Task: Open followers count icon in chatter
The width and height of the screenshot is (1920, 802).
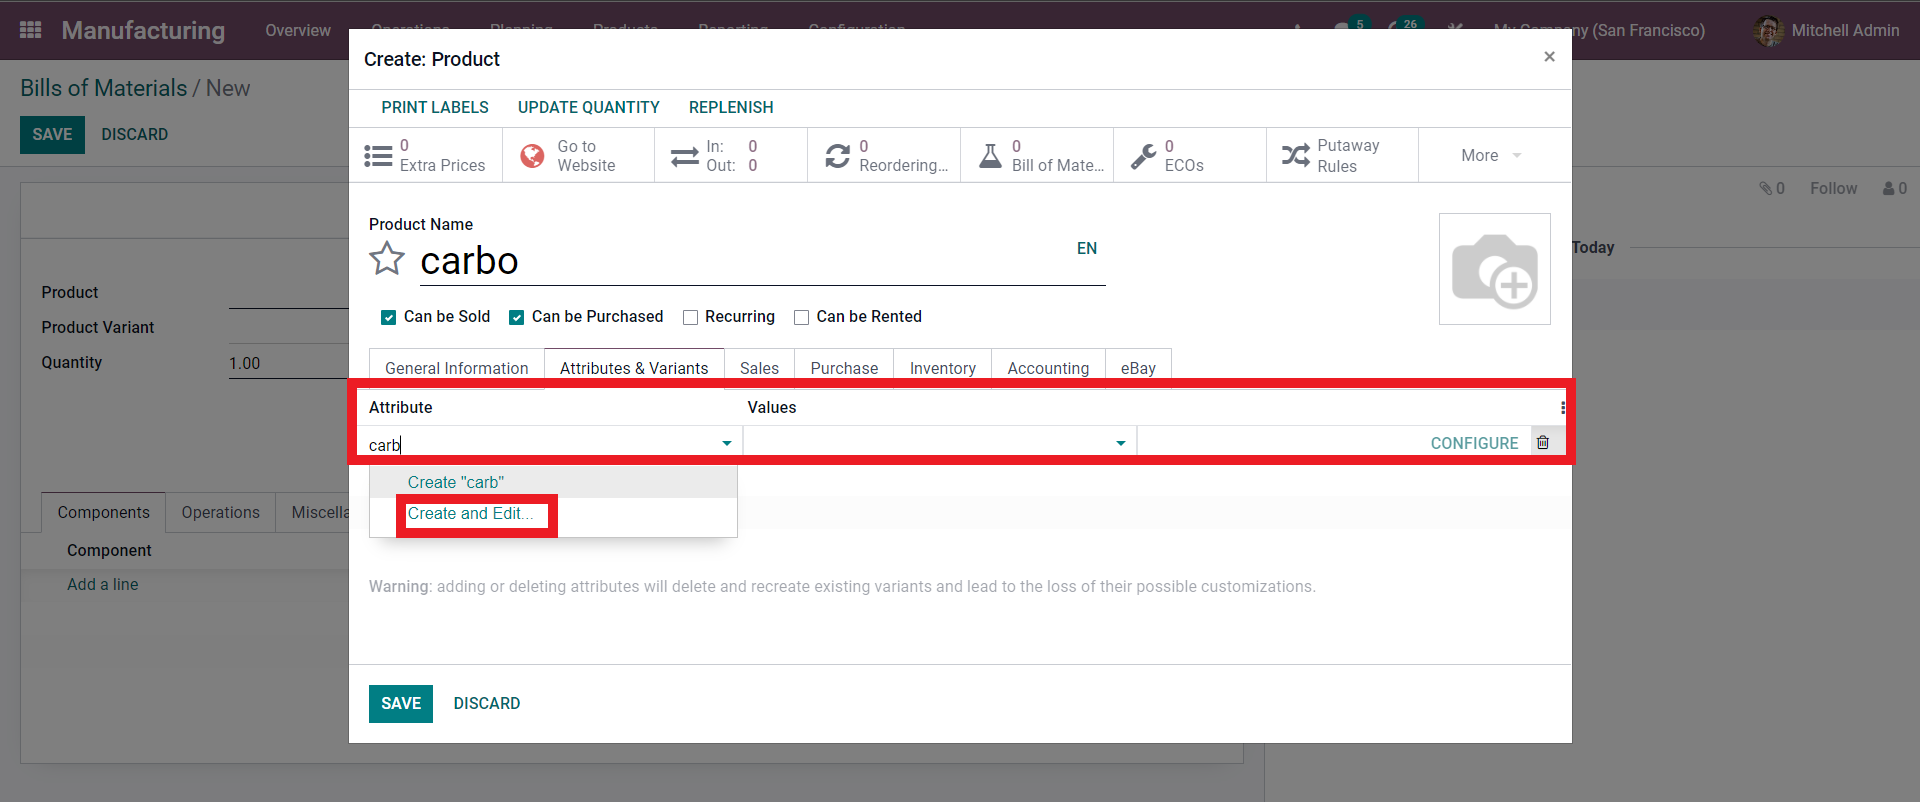Action: point(1895,188)
